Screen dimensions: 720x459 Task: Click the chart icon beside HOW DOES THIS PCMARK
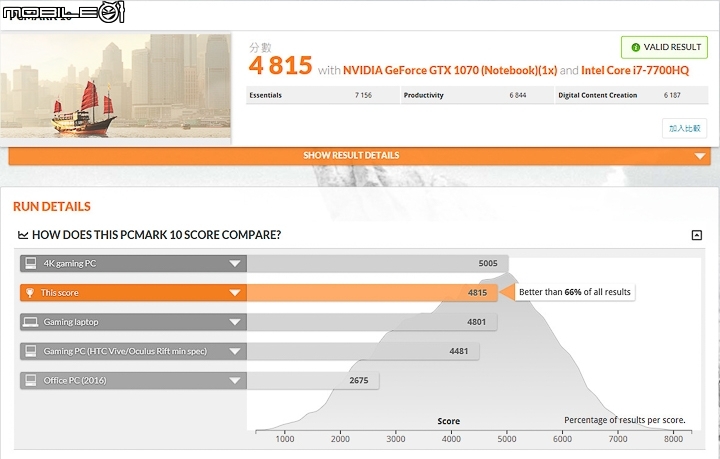coord(23,235)
